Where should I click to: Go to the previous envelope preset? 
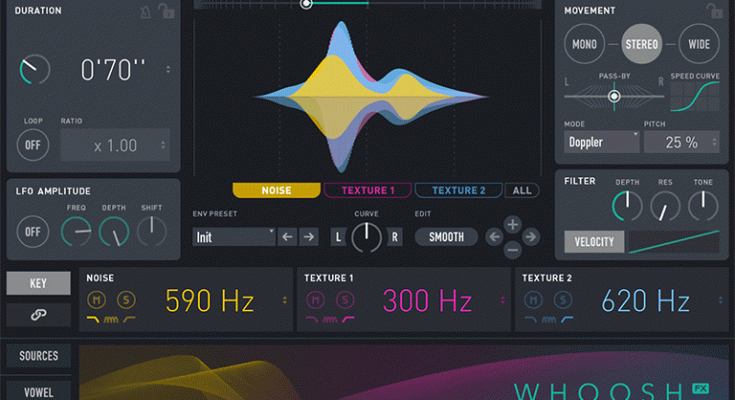pos(287,237)
